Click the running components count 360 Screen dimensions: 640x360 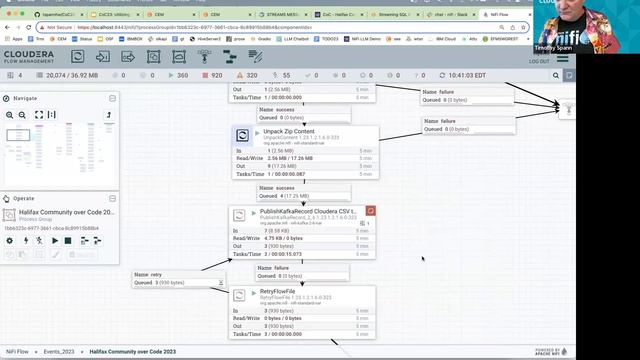[178, 76]
